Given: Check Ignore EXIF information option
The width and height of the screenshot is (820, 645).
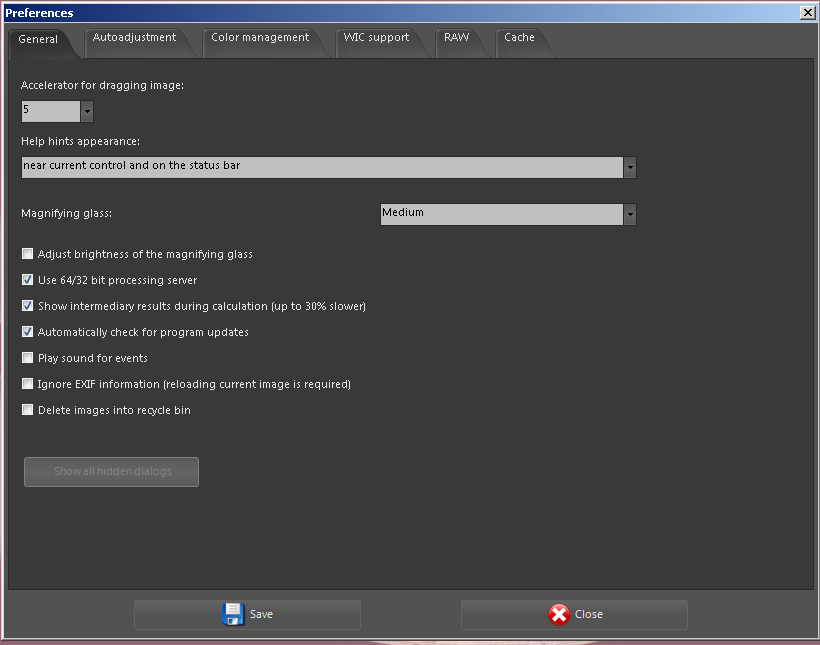Looking at the screenshot, I should [27, 384].
